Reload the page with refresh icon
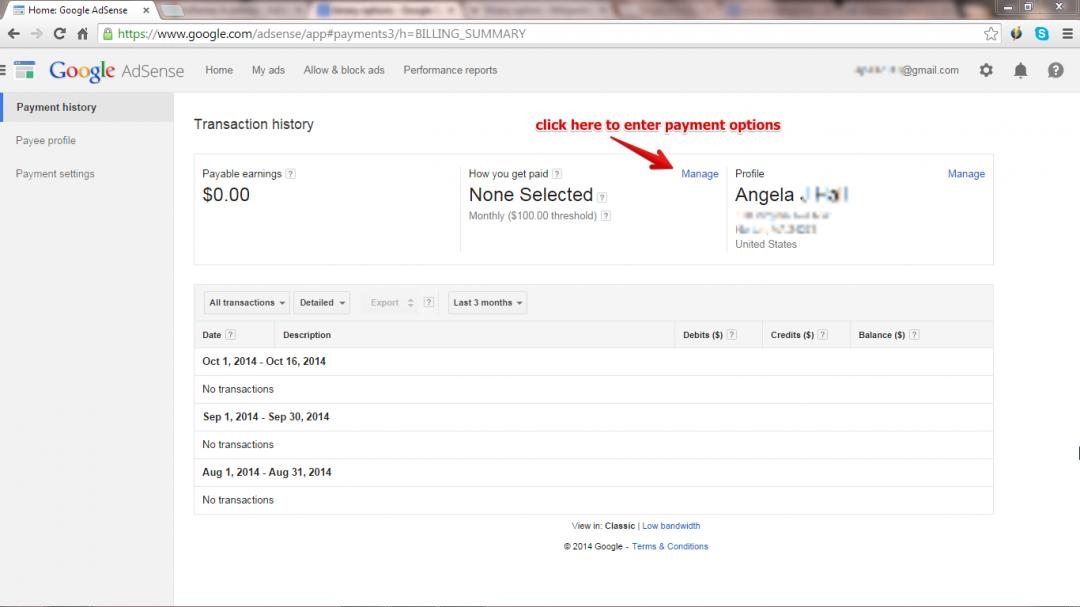 point(59,34)
